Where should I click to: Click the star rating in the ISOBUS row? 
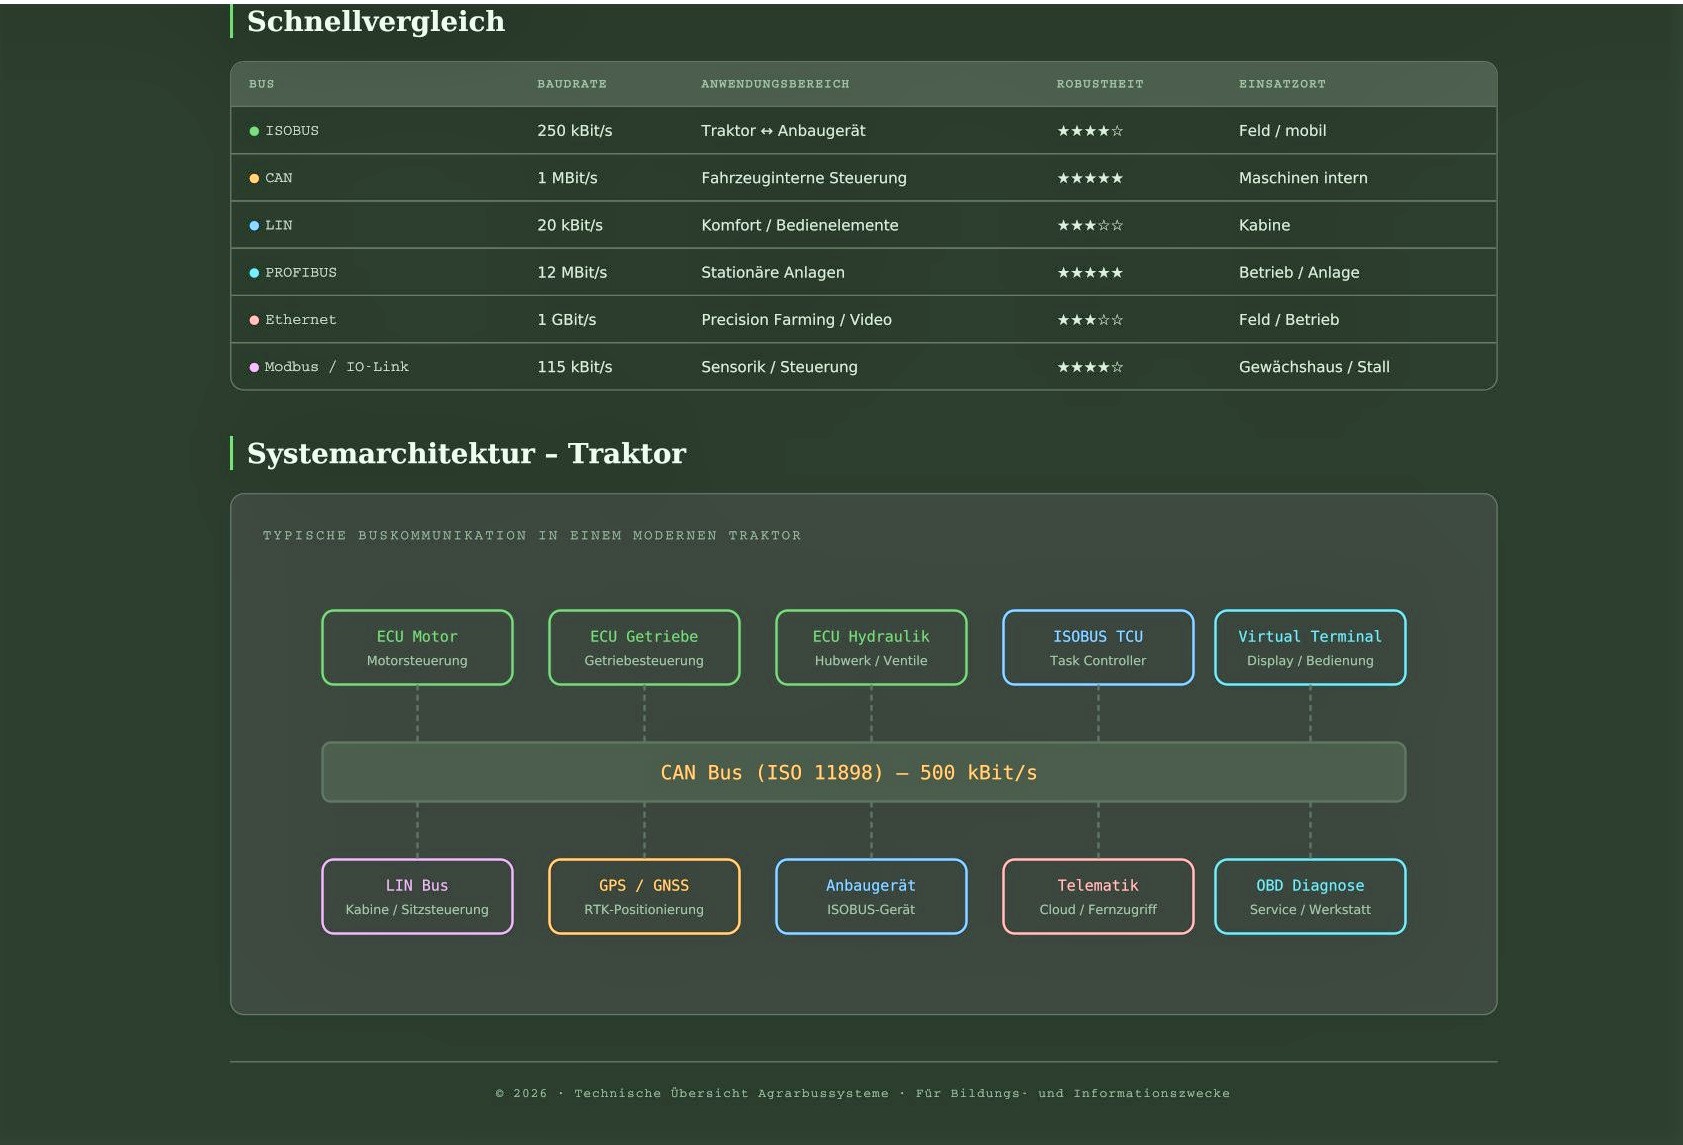1090,131
